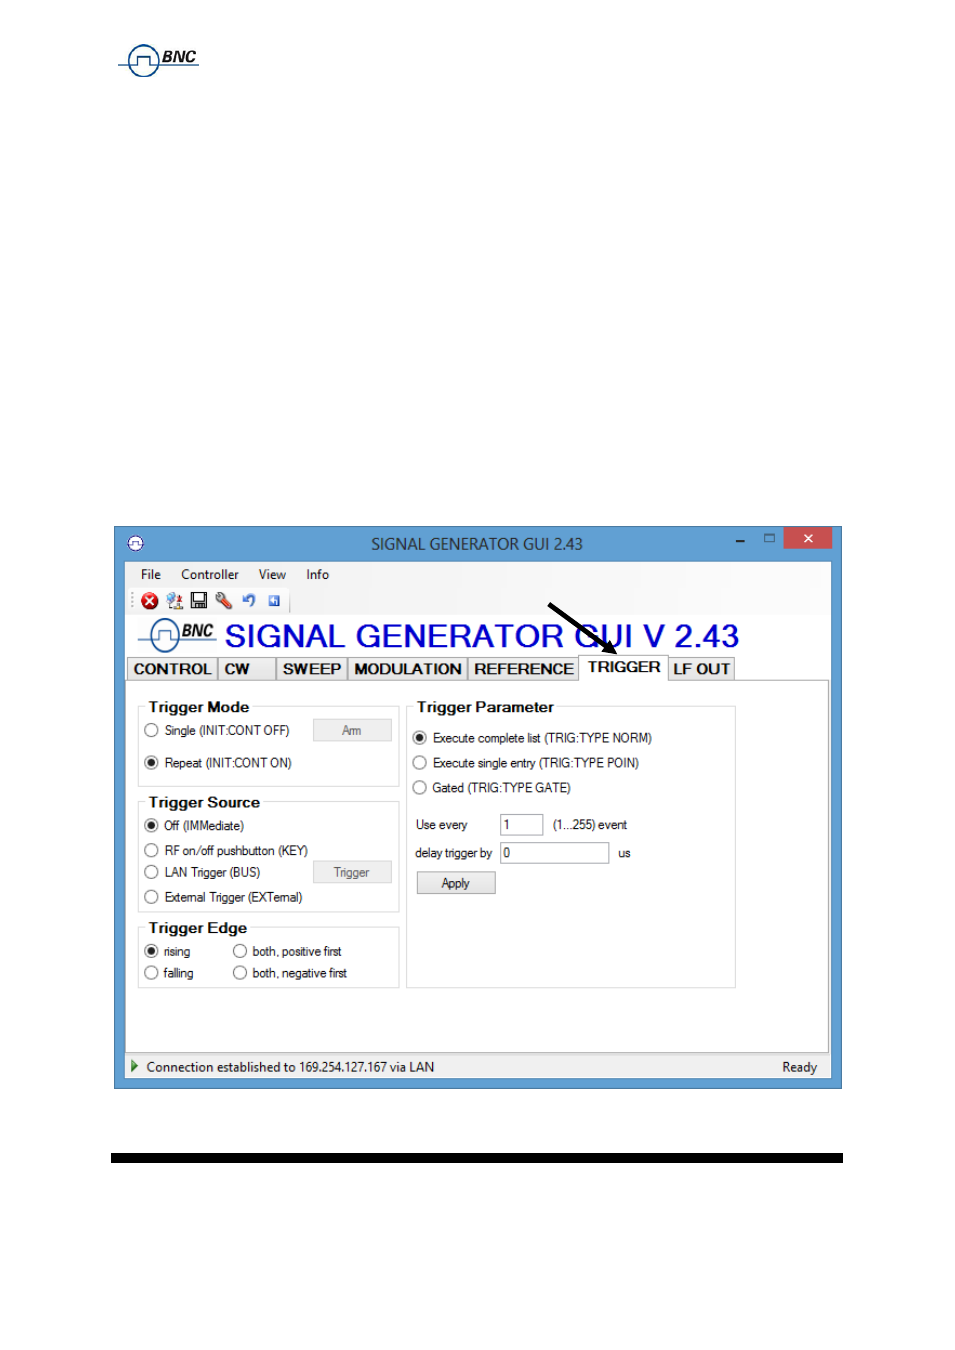Image resolution: width=955 pixels, height=1350 pixels.
Task: Select Gated (TRIG:TYPE GATE) option
Action: click(492, 787)
